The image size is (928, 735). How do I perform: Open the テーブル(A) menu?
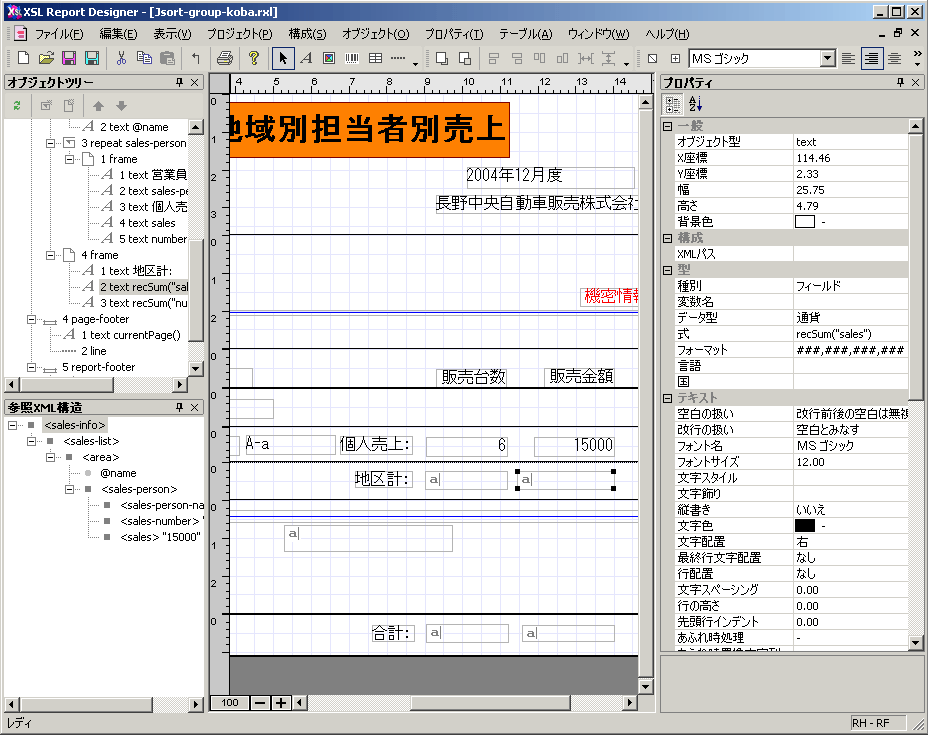click(526, 34)
